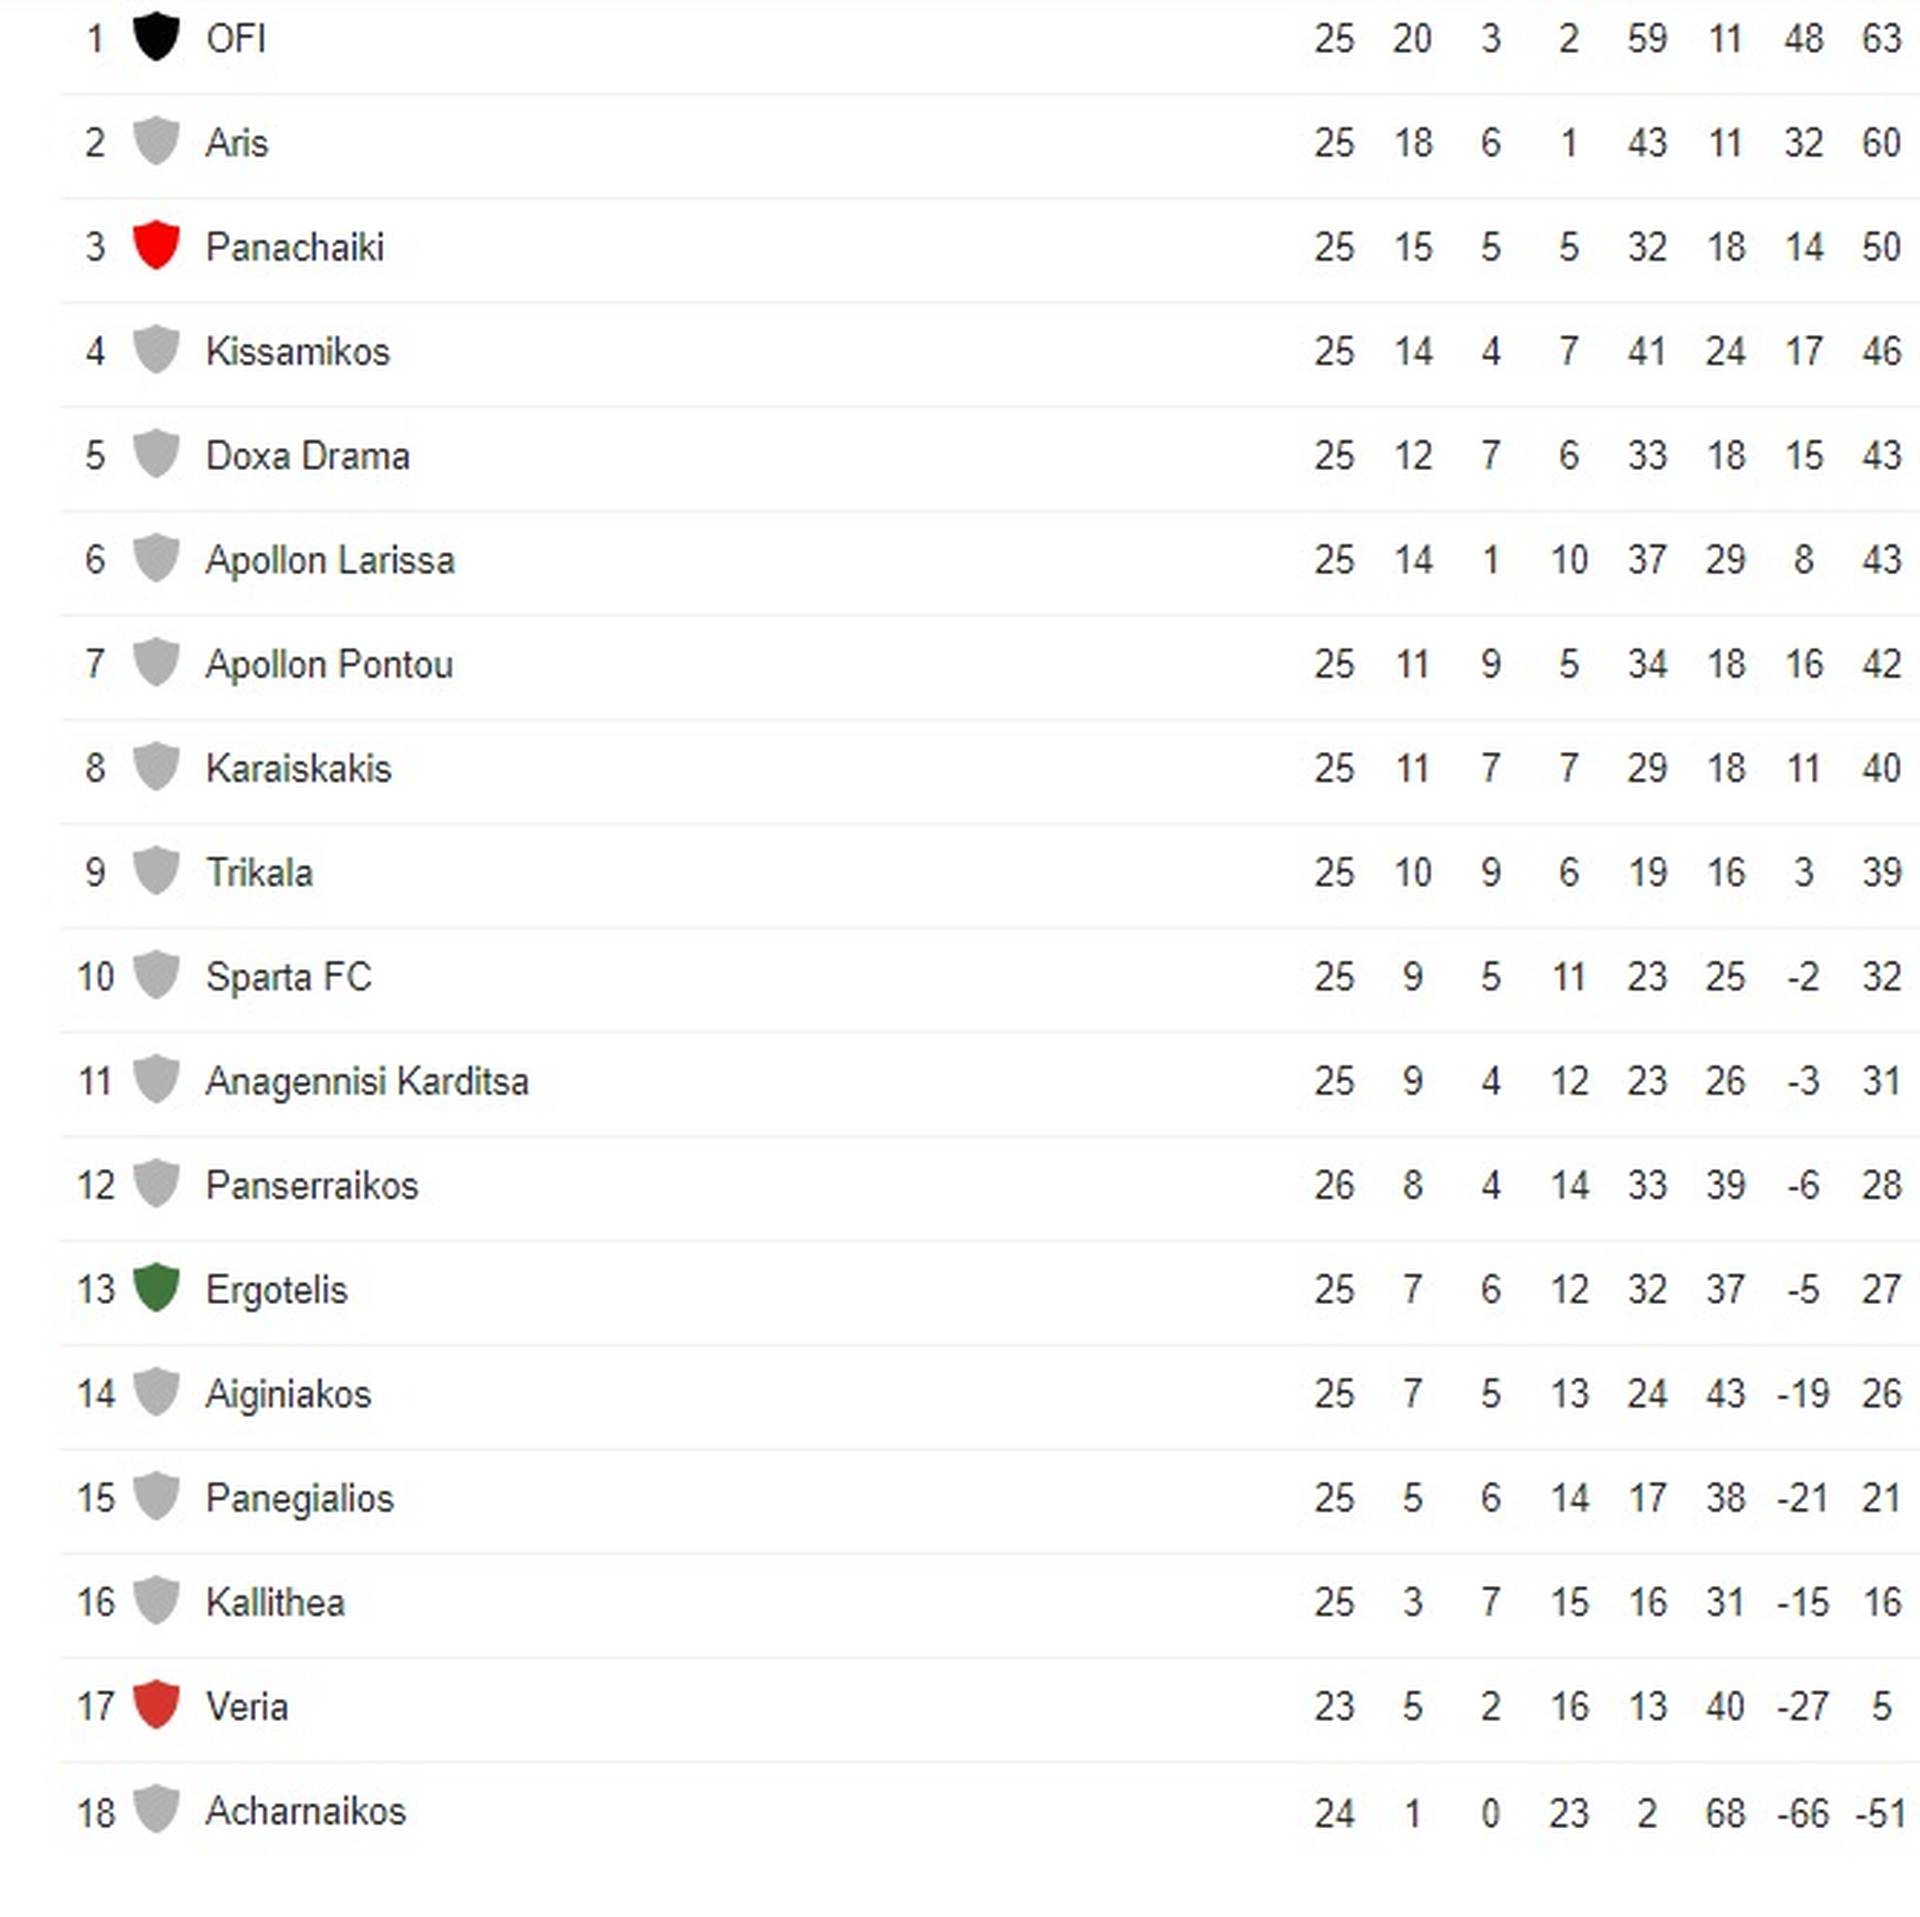Select Apollon Larissa team name
Viewport: 1920px width, 1917px height.
click(x=330, y=560)
